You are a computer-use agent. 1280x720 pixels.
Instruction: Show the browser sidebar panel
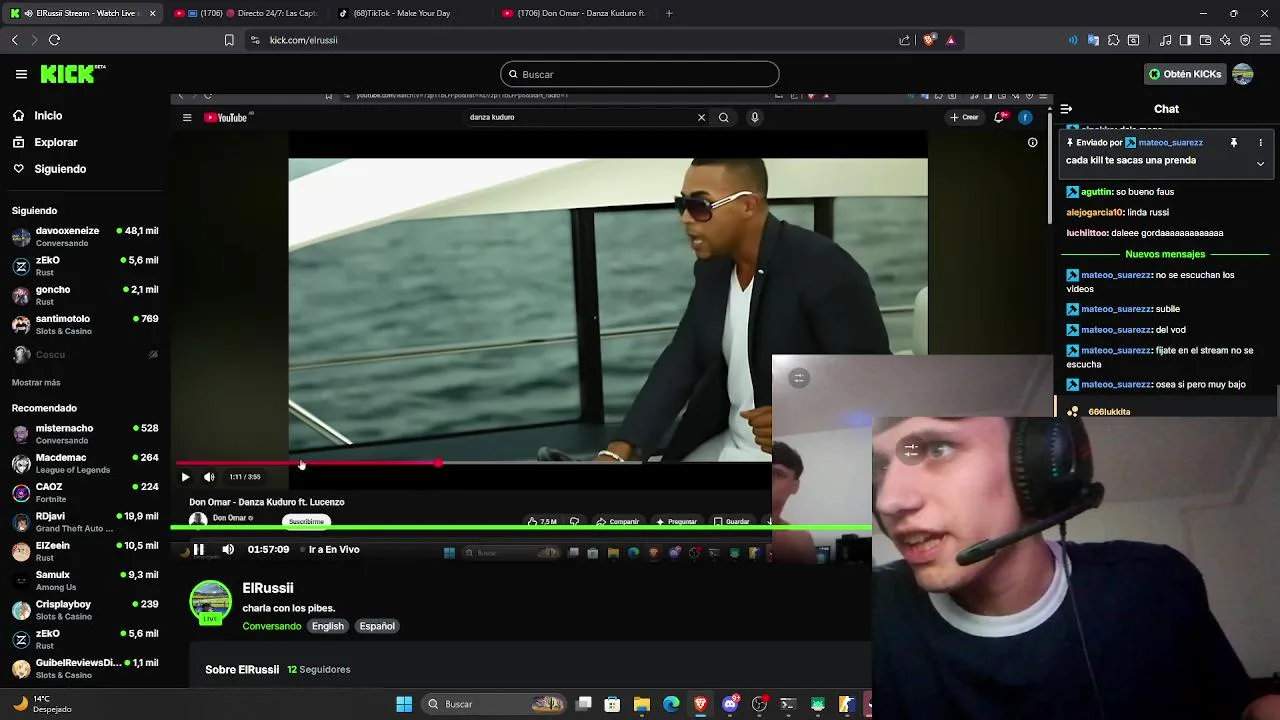click(x=1185, y=40)
